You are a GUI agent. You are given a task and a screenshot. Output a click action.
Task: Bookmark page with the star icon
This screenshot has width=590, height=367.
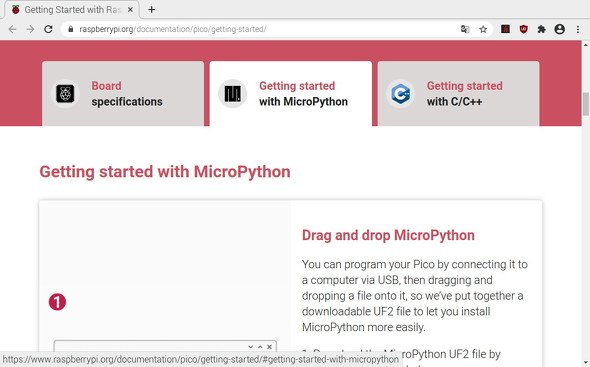tap(483, 29)
